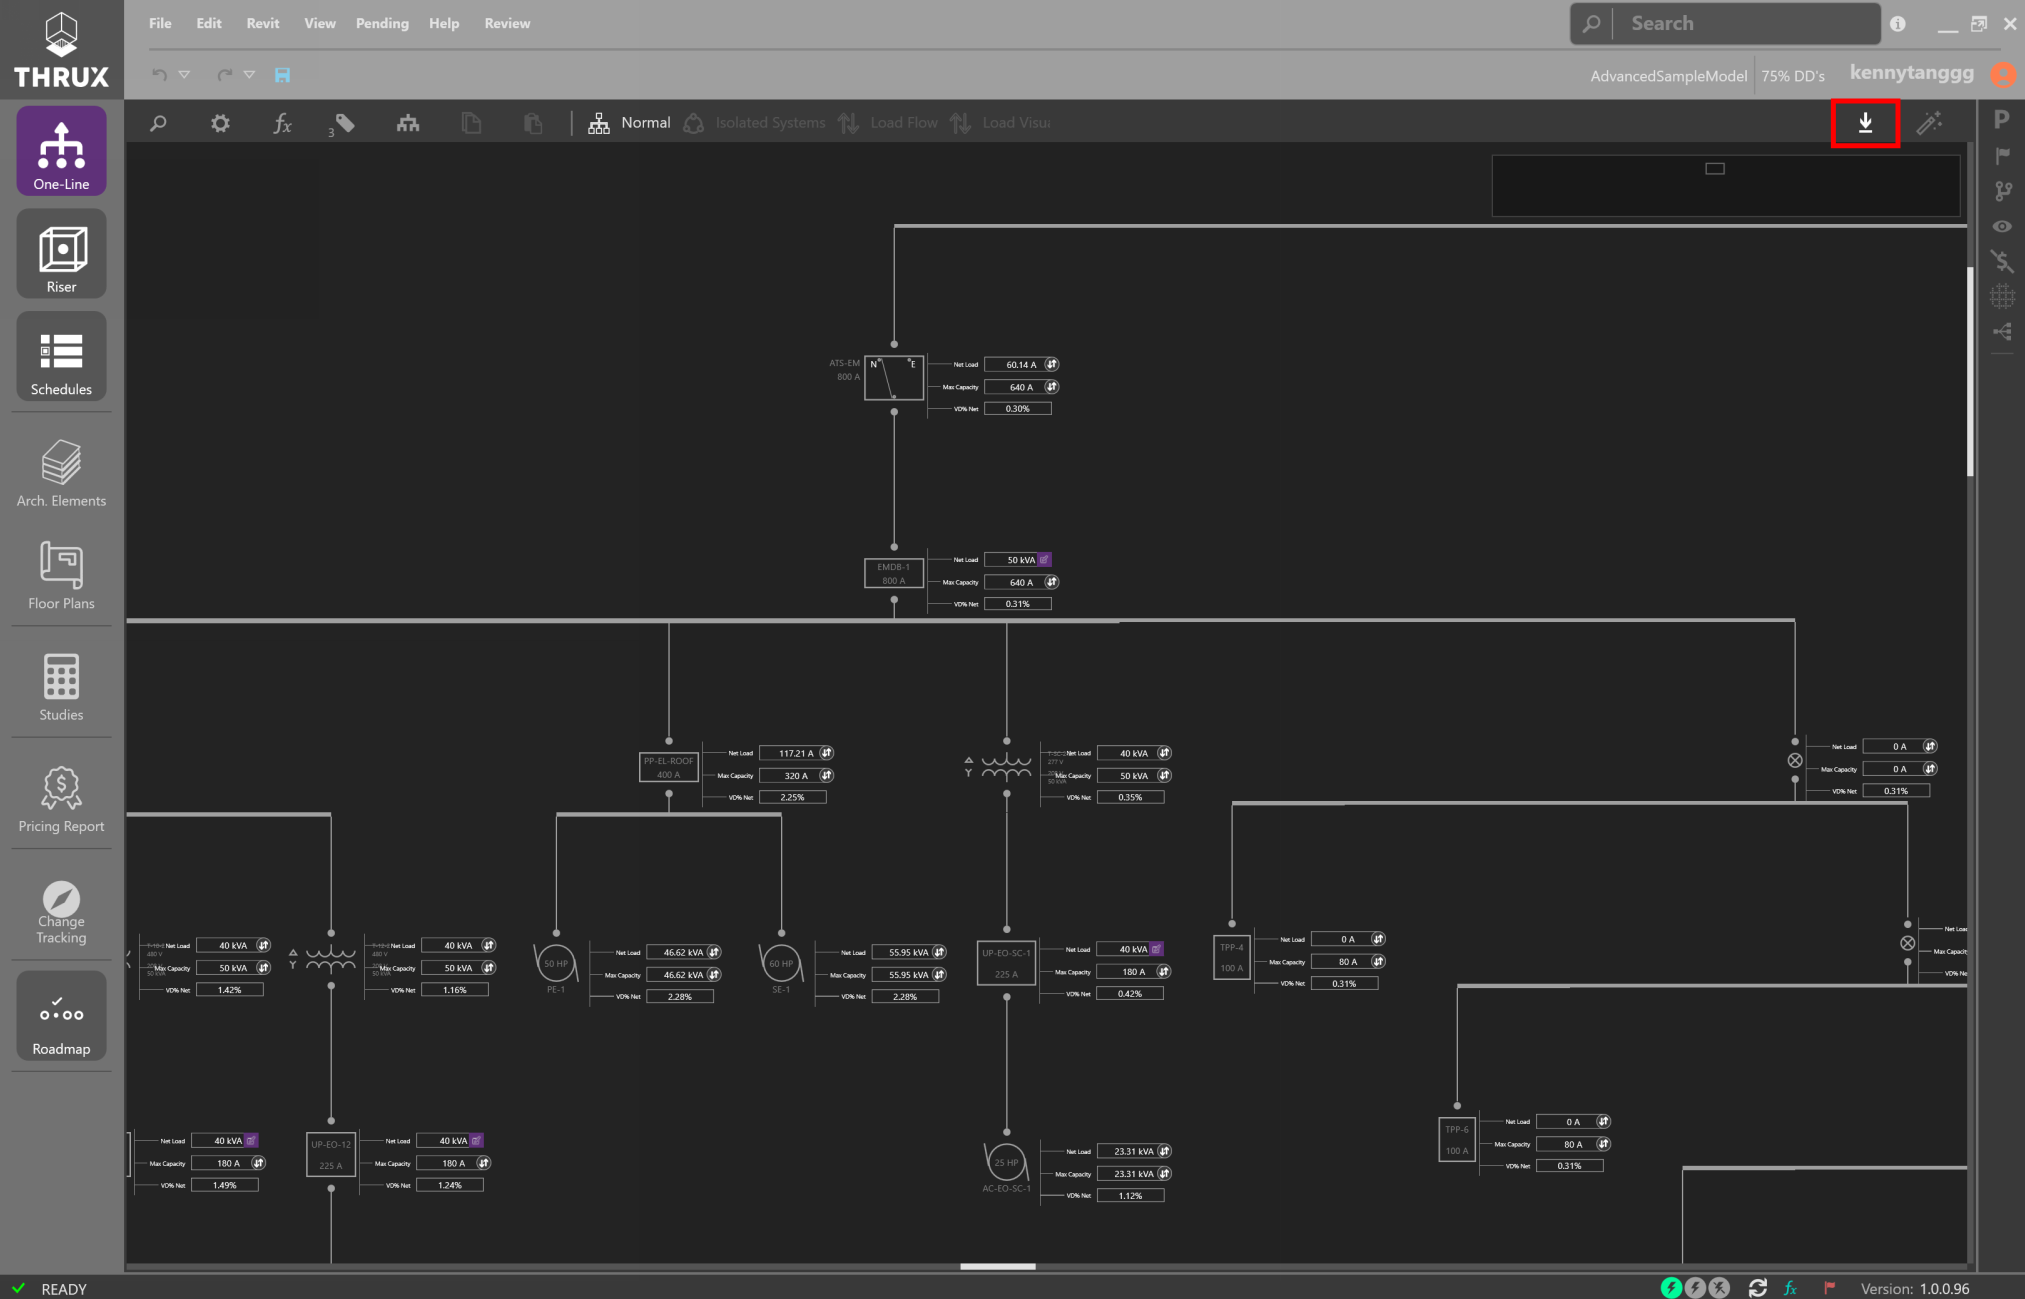Toggle Net Load unit for ATS-EM
Screen dimensions: 2025x1299
point(1052,364)
